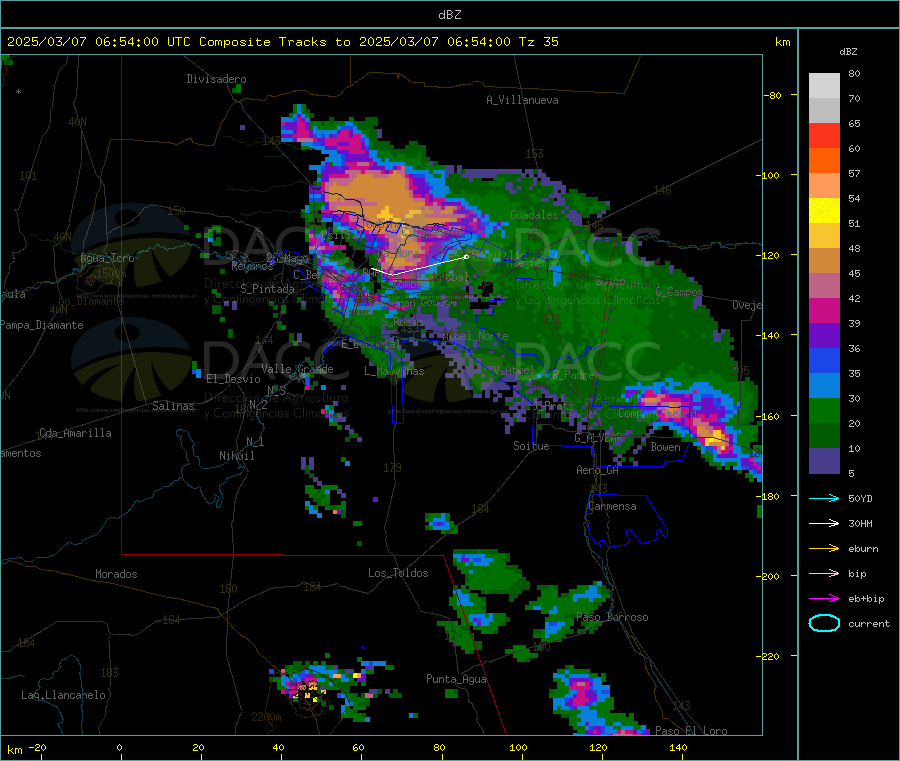This screenshot has width=900, height=761.
Task: Click the 'Lag.Llancanelo' map label
Action: [63, 695]
